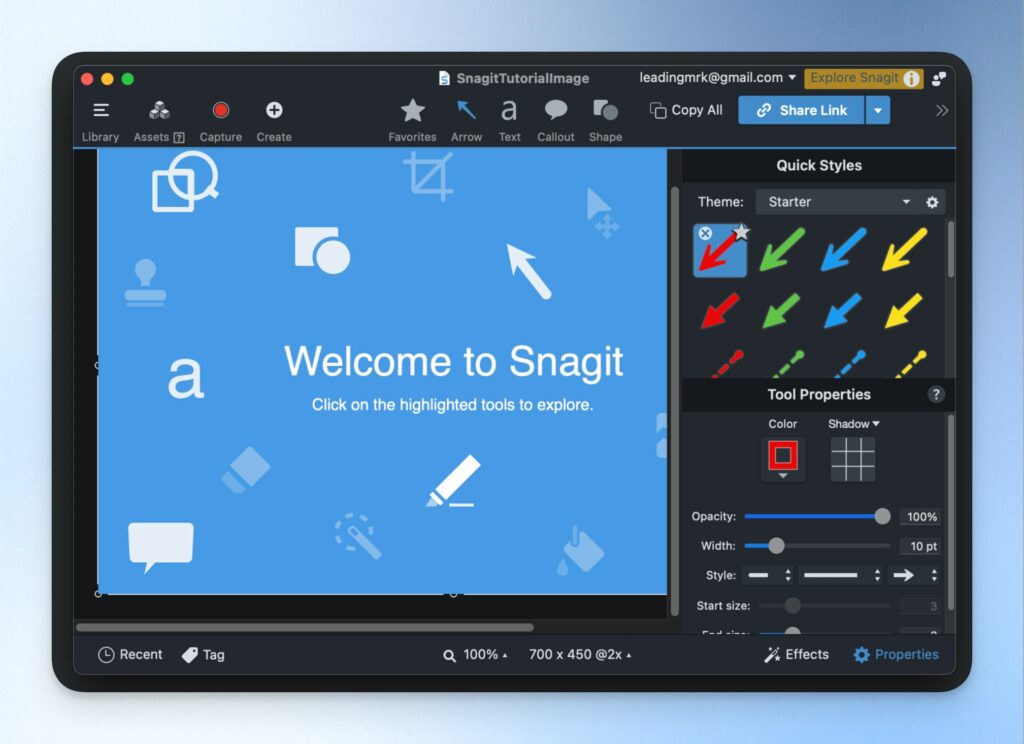Select the short green arrow style
This screenshot has height=744, width=1024.
[781, 310]
